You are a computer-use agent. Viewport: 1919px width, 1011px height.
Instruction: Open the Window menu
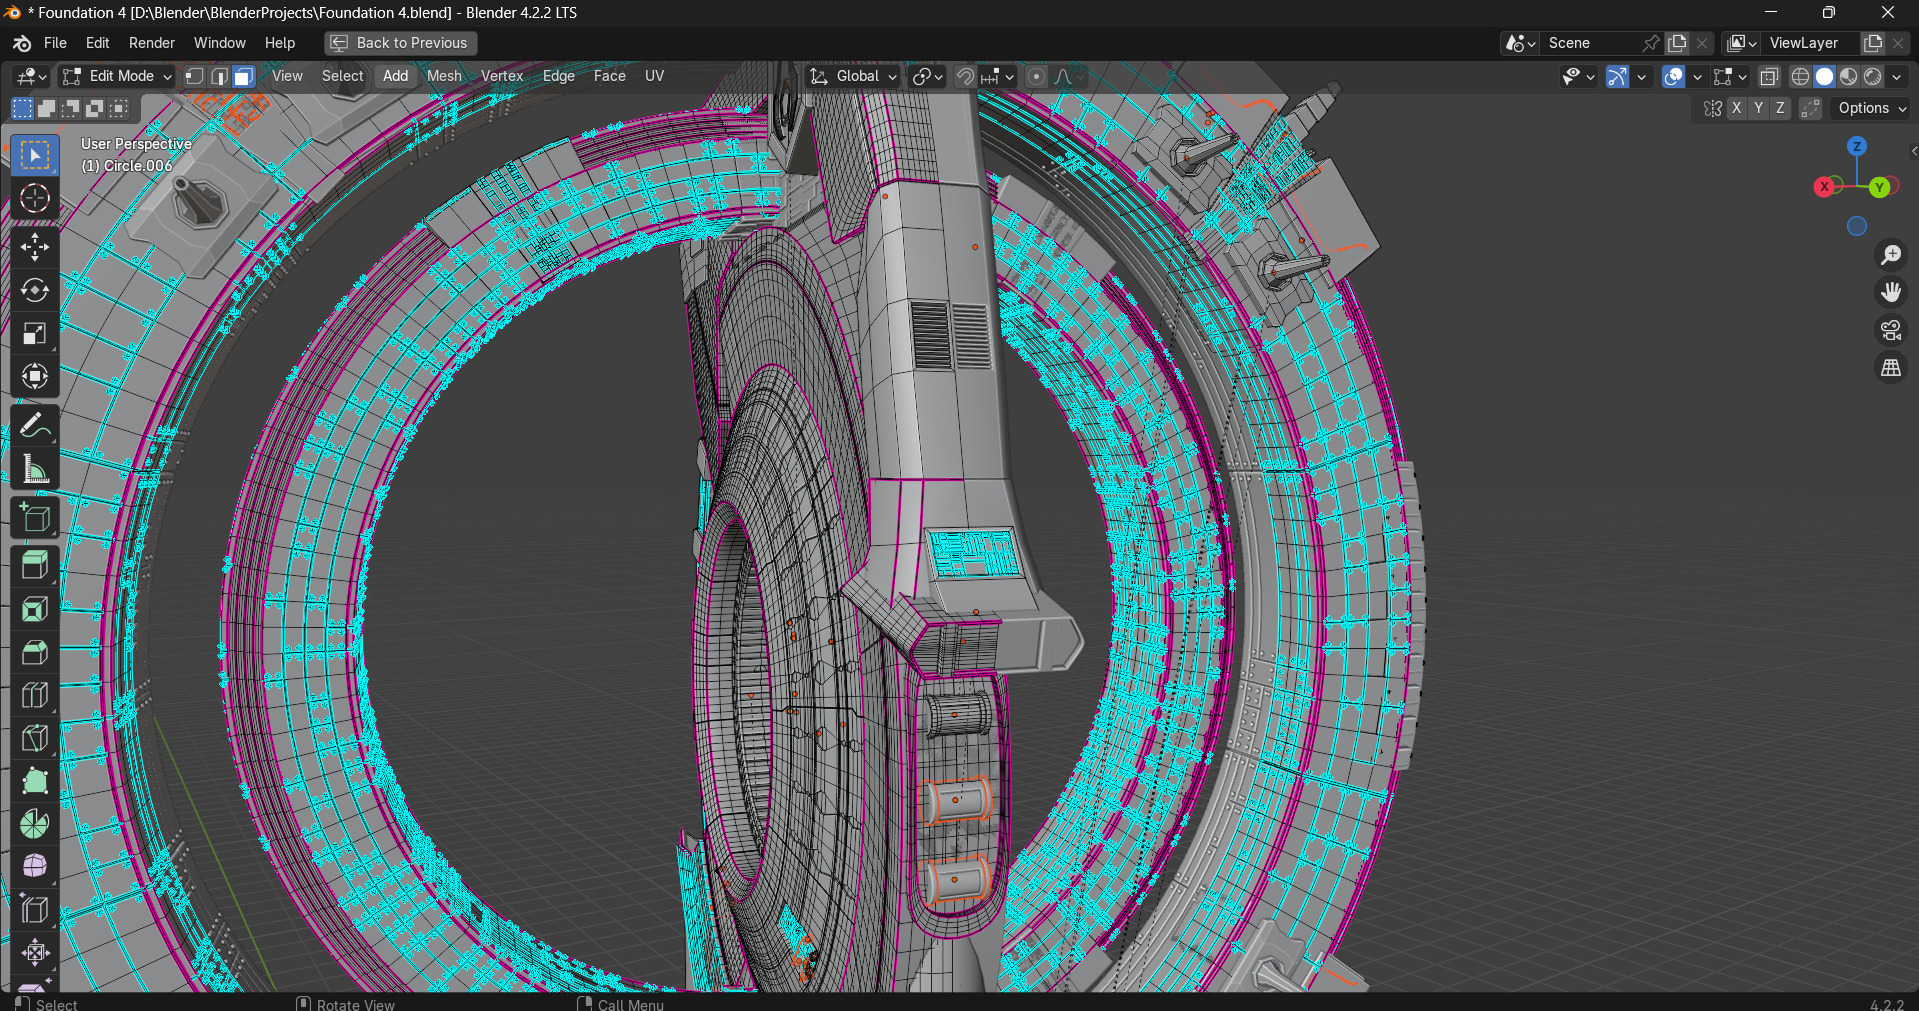pos(220,43)
